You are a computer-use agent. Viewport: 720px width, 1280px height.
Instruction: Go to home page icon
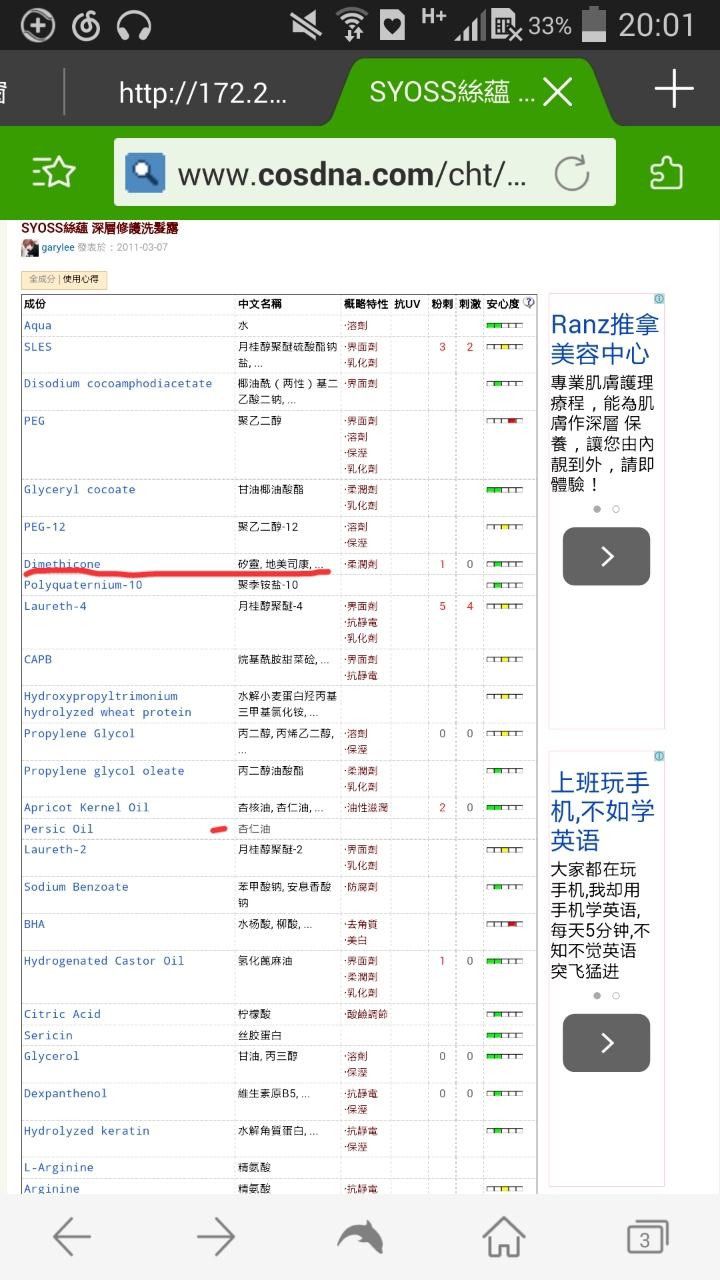coord(504,1237)
